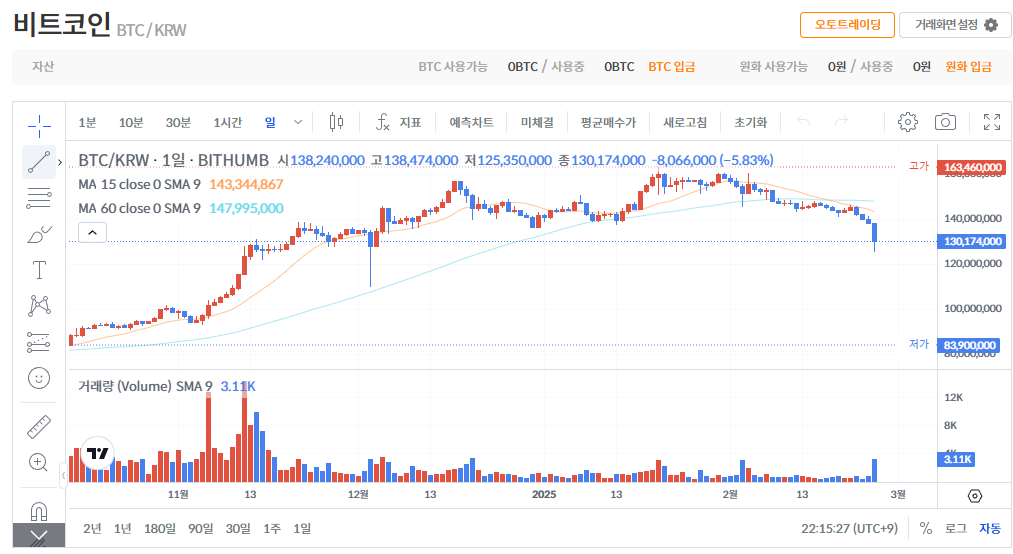Enter fullscreen chart mode
The width and height of the screenshot is (1013, 554).
pos(992,121)
